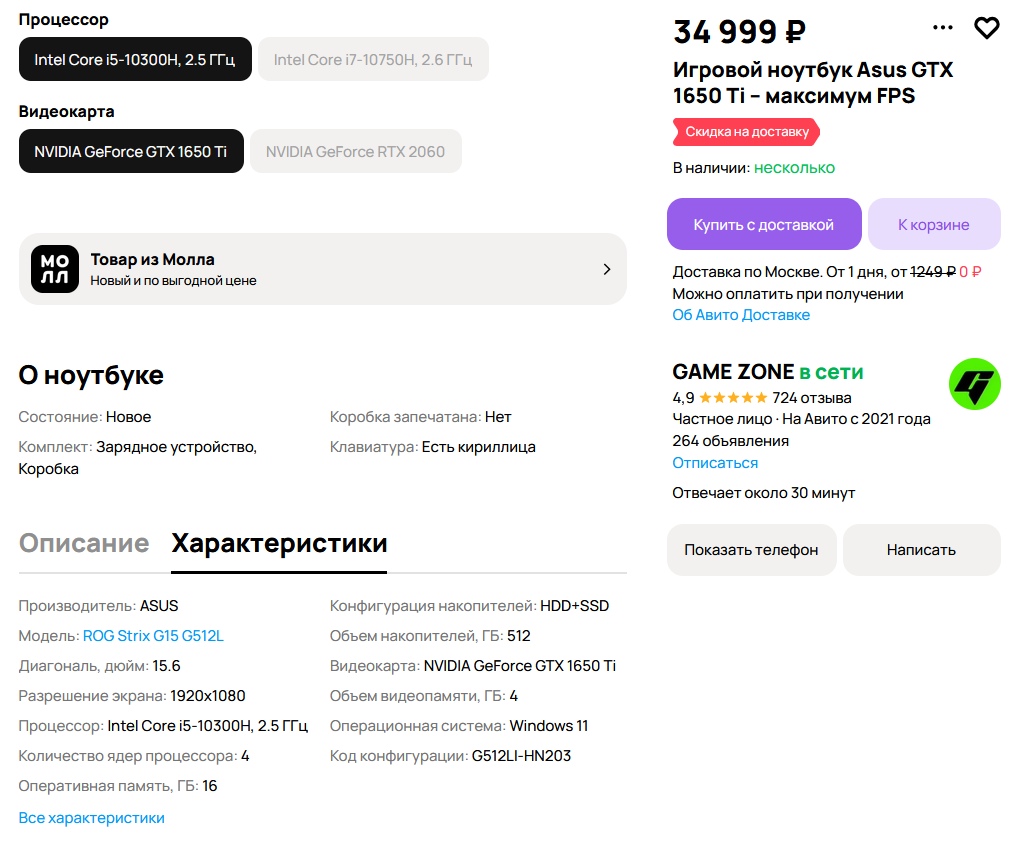The image size is (1023, 866).
Task: Expand the Товар из Молла chevron arrow
Action: [606, 269]
